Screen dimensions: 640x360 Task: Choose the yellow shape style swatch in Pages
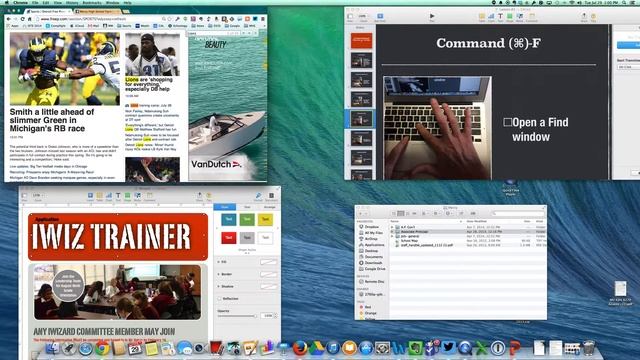pos(265,220)
